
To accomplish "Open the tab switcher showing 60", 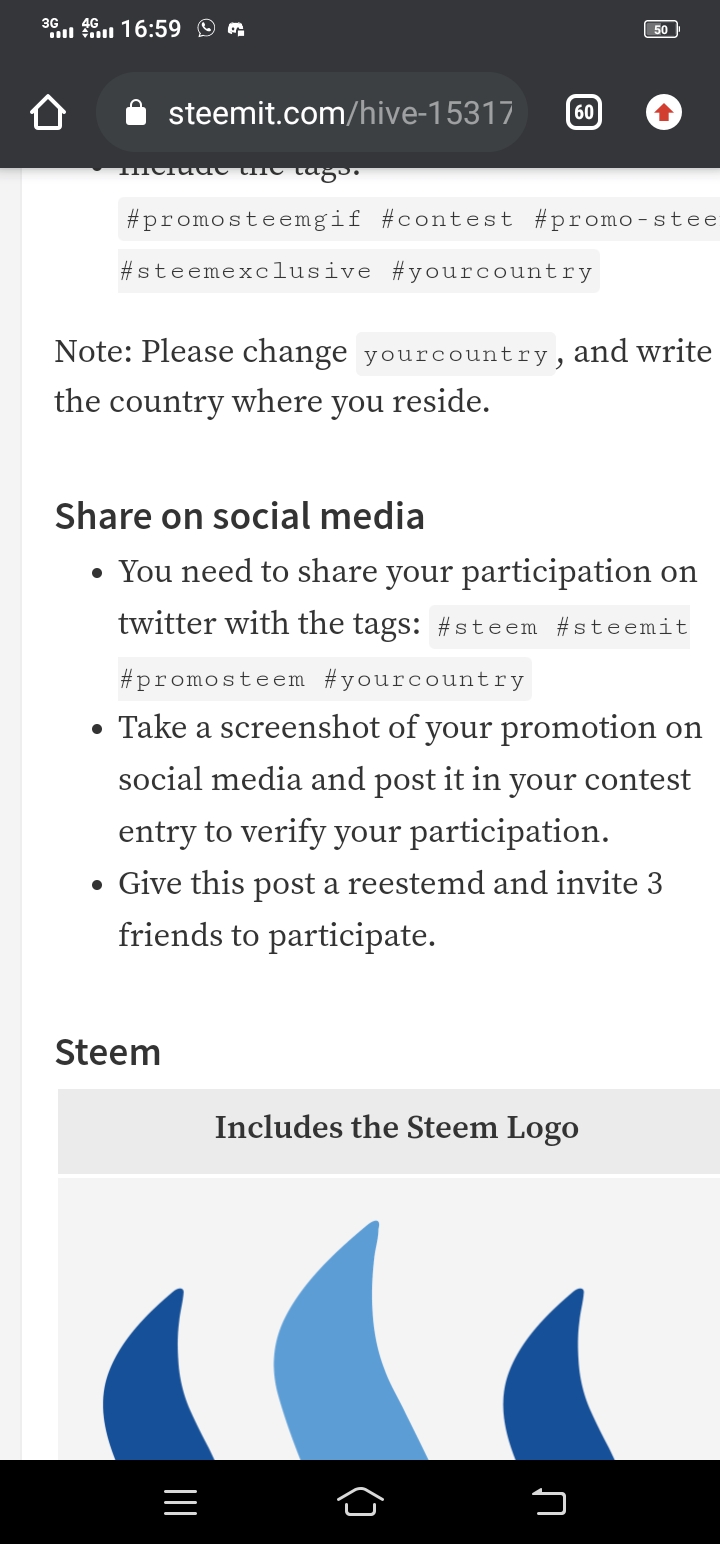I will (x=584, y=113).
